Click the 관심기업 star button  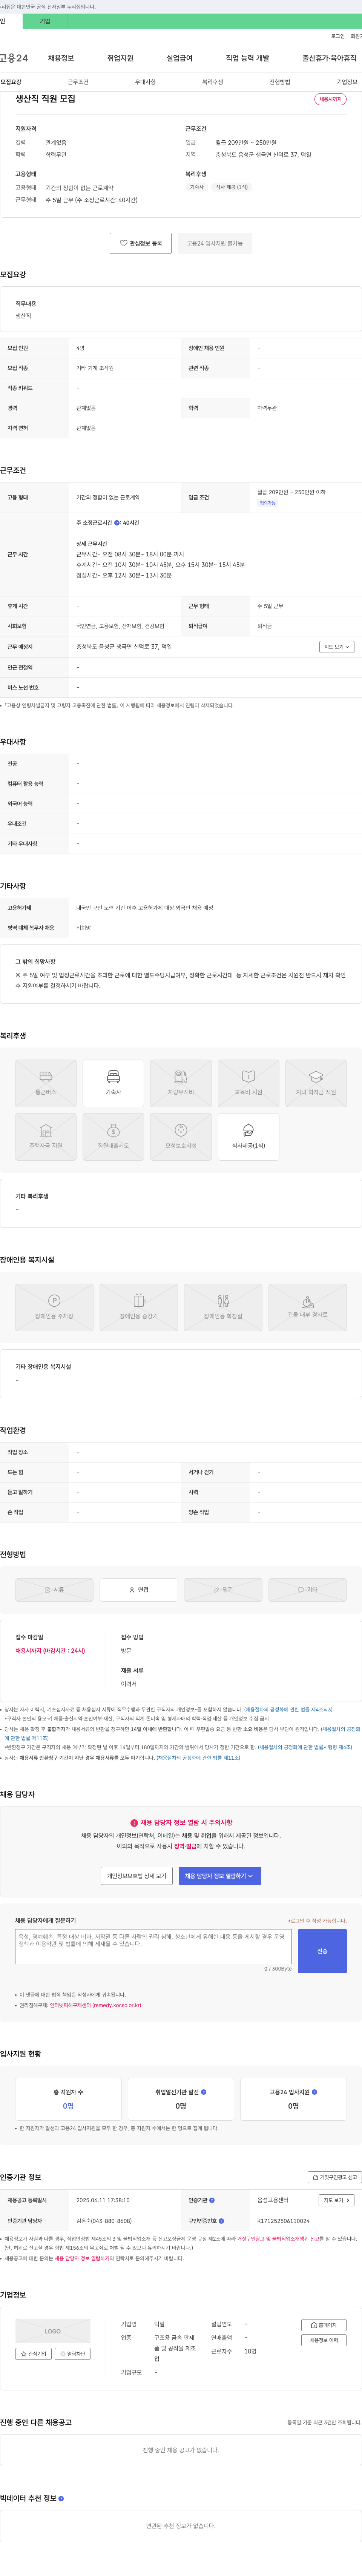pyautogui.click(x=33, y=2354)
